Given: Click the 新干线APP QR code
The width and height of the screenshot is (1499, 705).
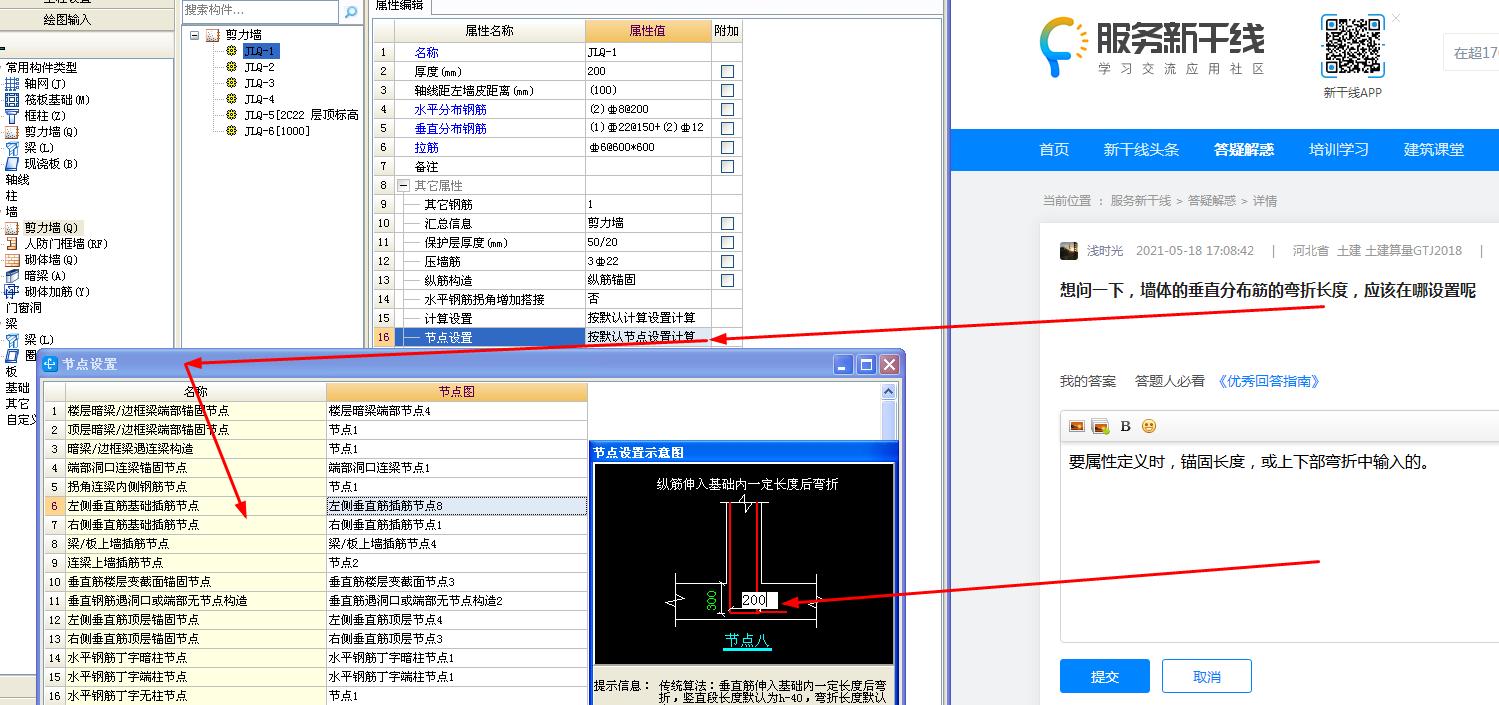Looking at the screenshot, I should [1352, 46].
